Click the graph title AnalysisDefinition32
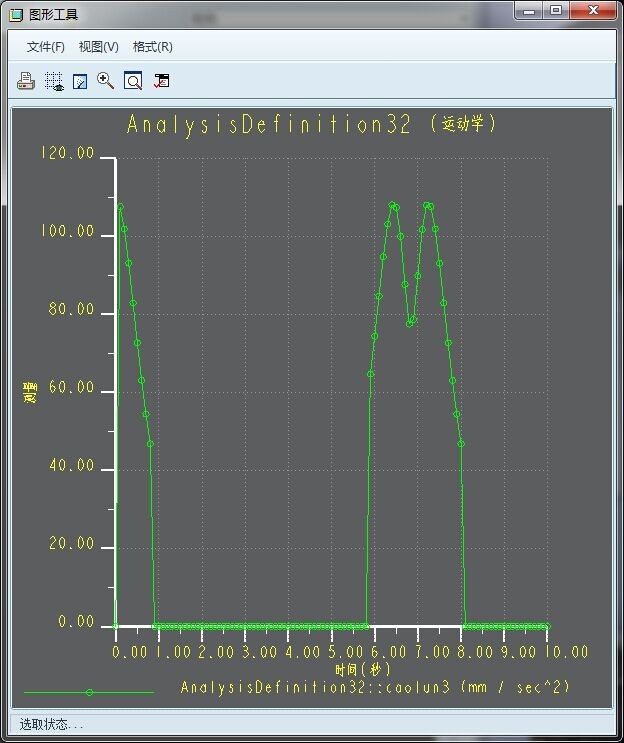This screenshot has width=624, height=743. (269, 125)
